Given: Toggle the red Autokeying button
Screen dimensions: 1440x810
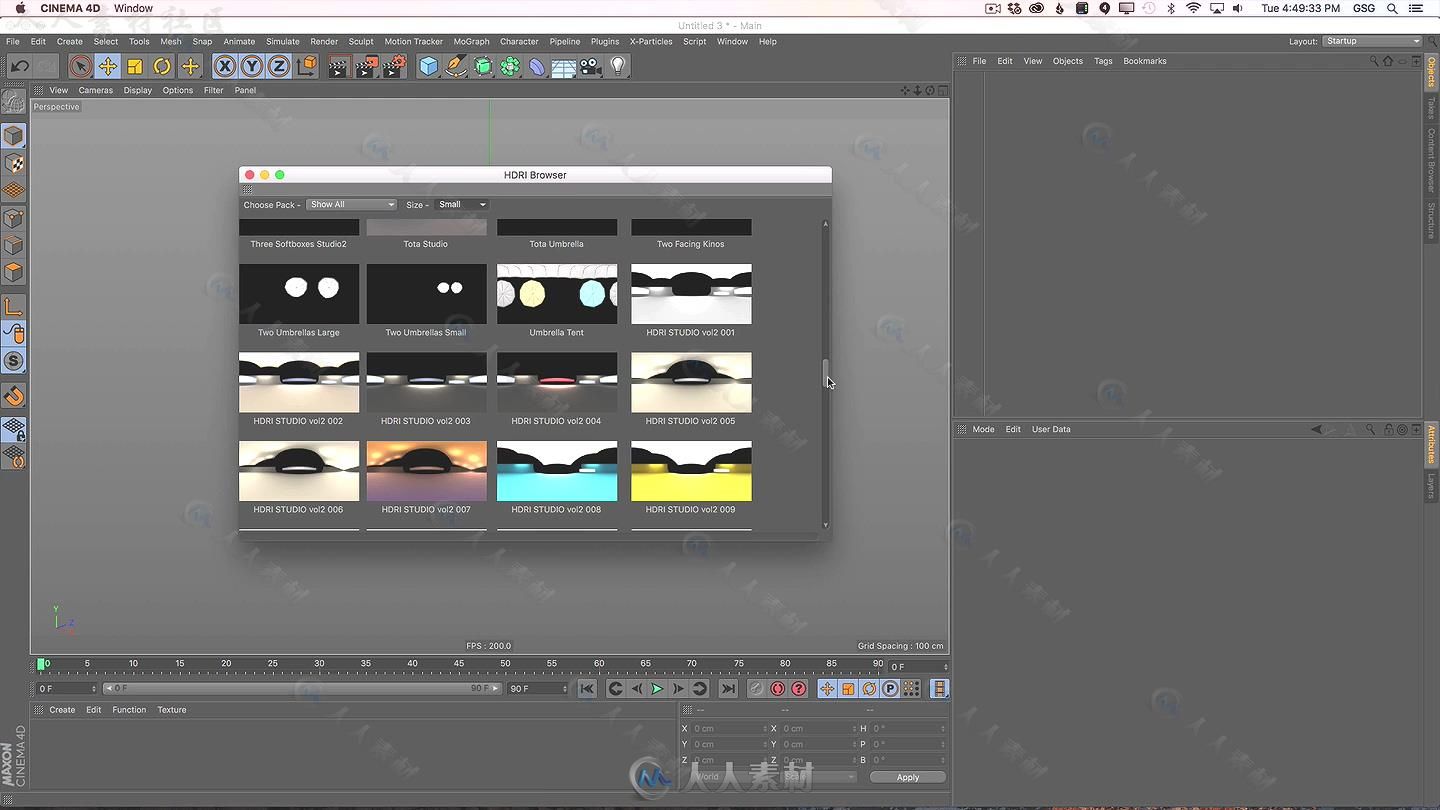Looking at the screenshot, I should tap(778, 689).
